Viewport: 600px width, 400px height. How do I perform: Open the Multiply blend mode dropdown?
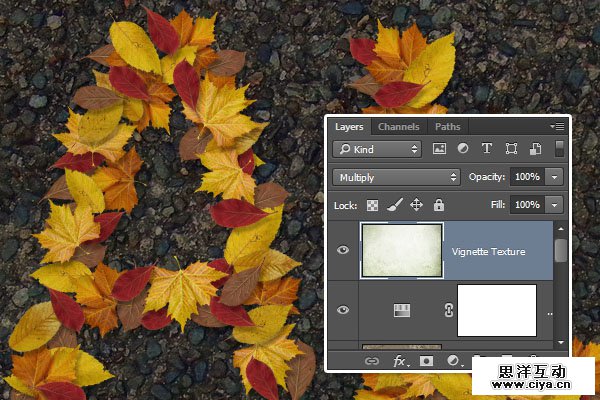pyautogui.click(x=396, y=177)
